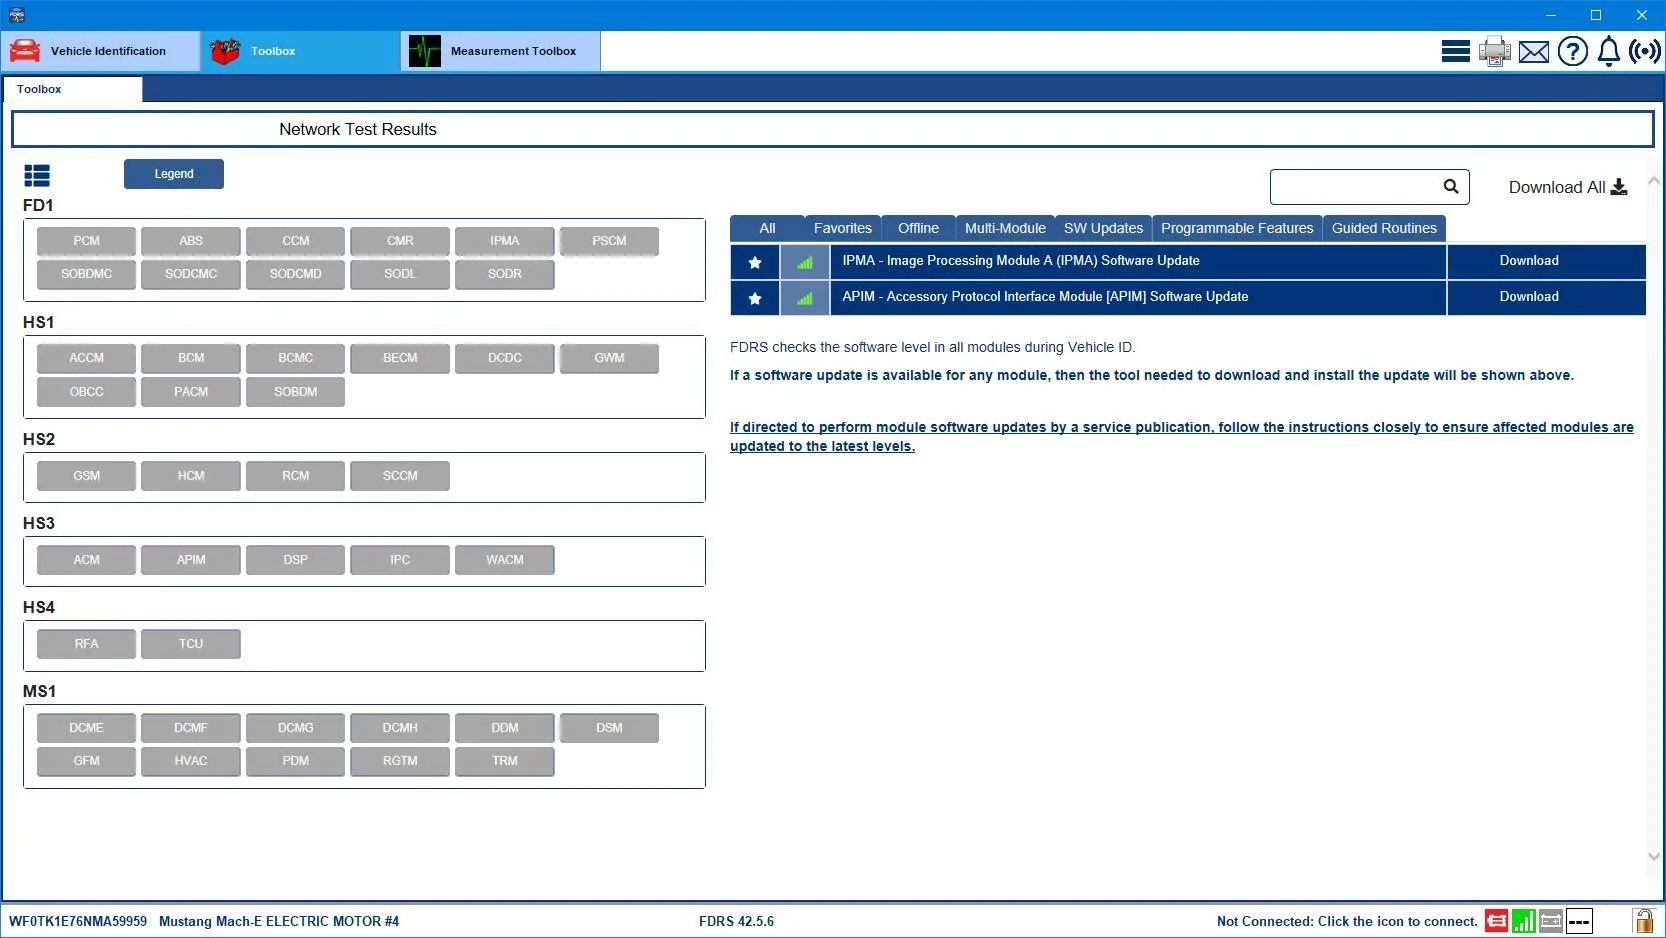Select the Multi-Module filter tab
The height and width of the screenshot is (938, 1666).
click(x=1005, y=228)
